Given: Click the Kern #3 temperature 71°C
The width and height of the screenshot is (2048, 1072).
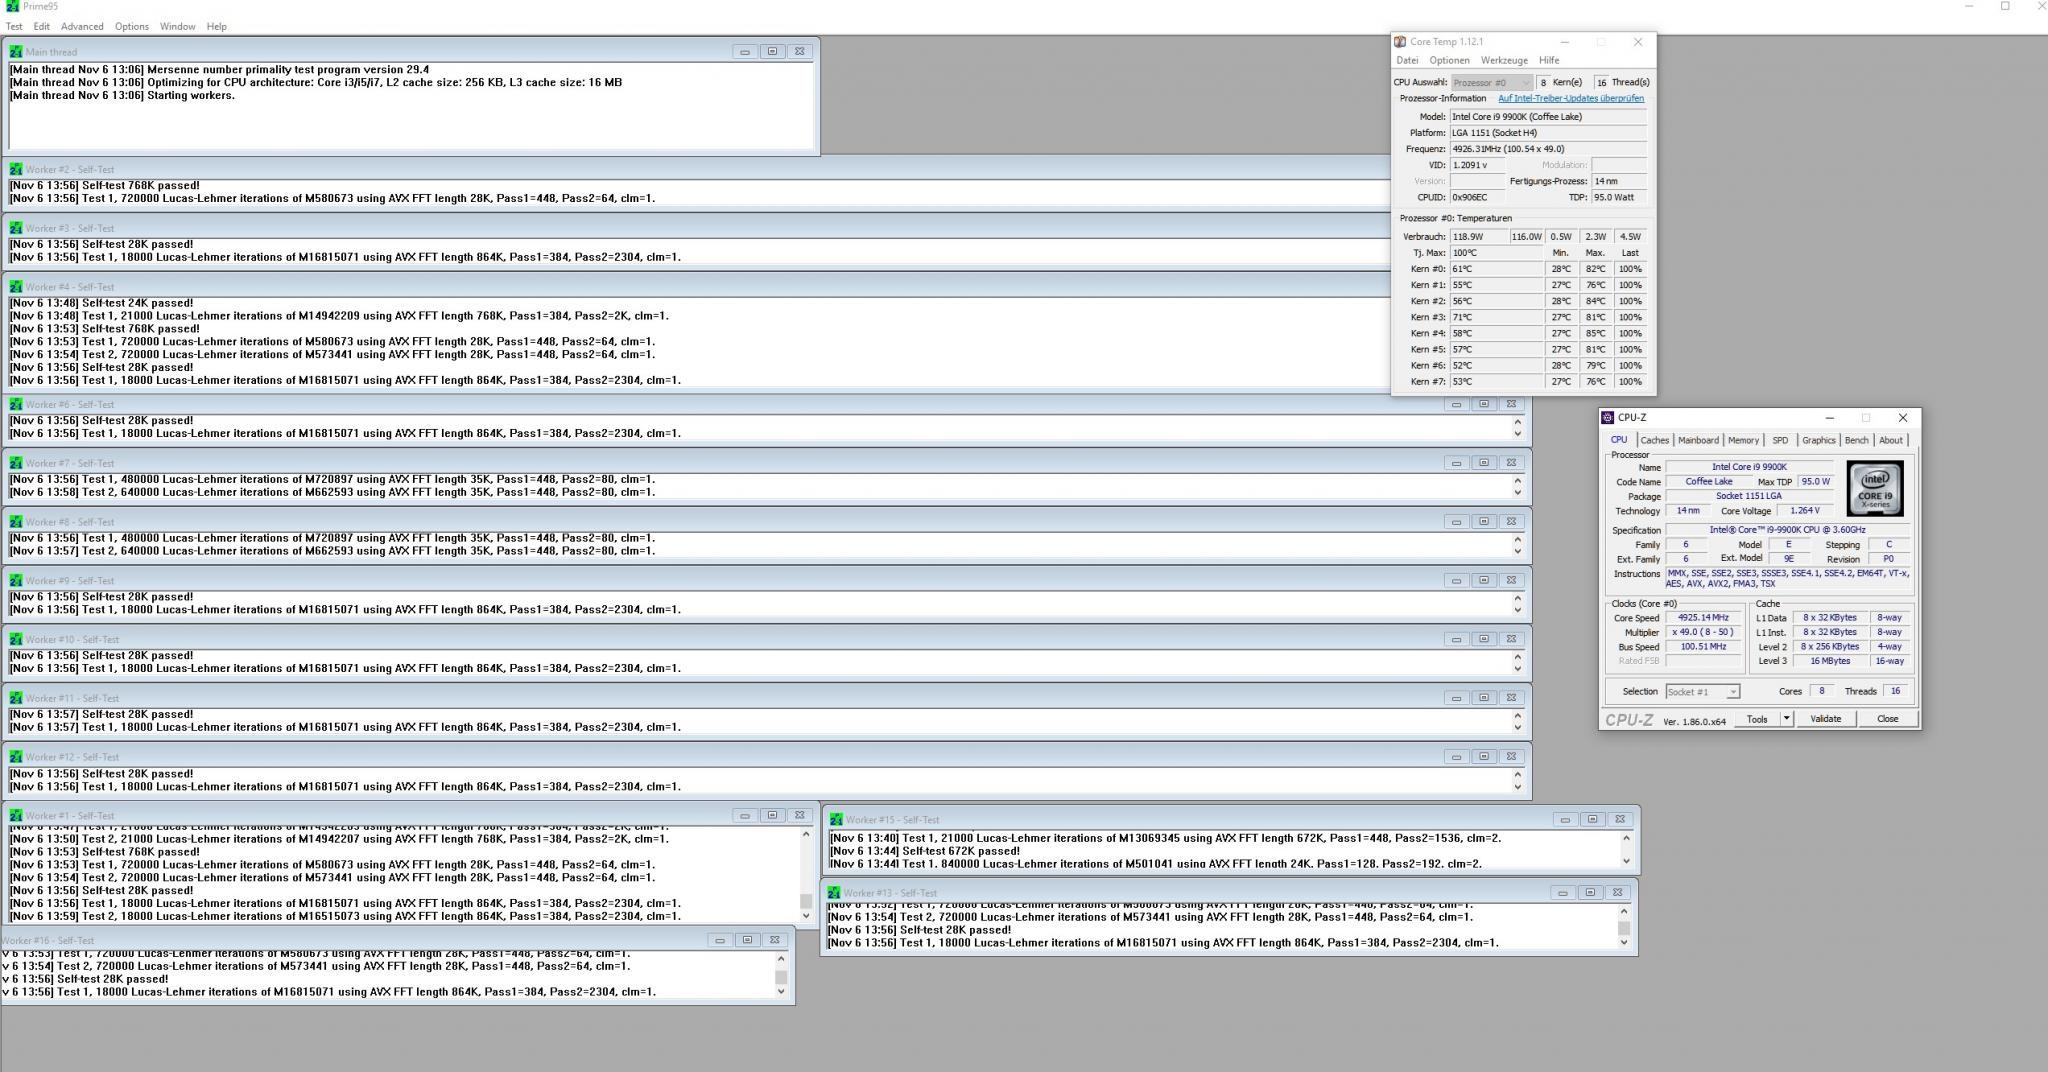Looking at the screenshot, I should coord(1496,317).
